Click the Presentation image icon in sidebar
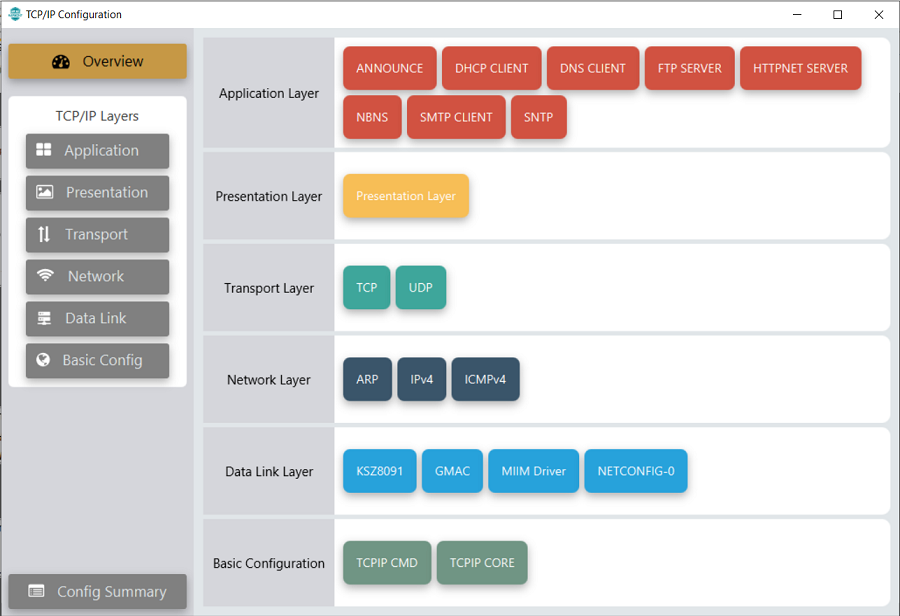The width and height of the screenshot is (900, 616). (x=45, y=192)
